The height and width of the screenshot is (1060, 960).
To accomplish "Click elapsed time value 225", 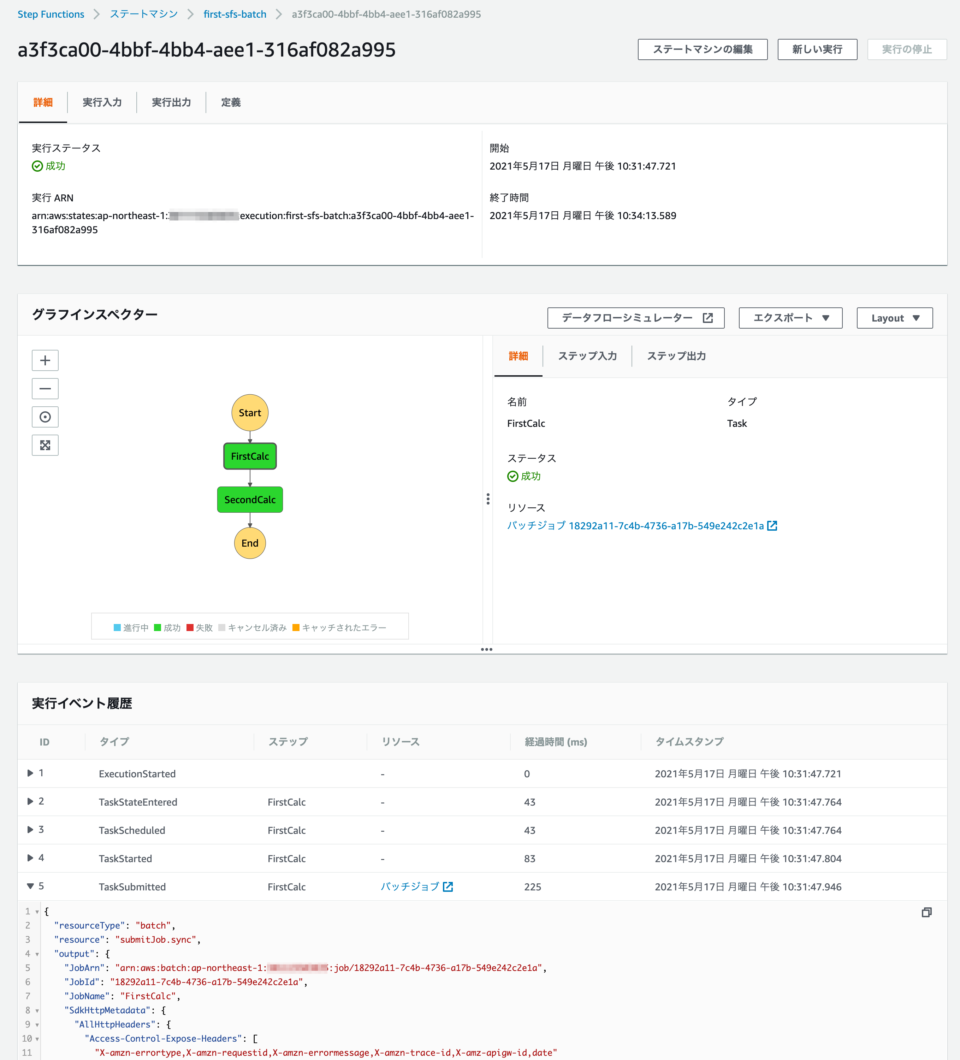I will point(533,887).
